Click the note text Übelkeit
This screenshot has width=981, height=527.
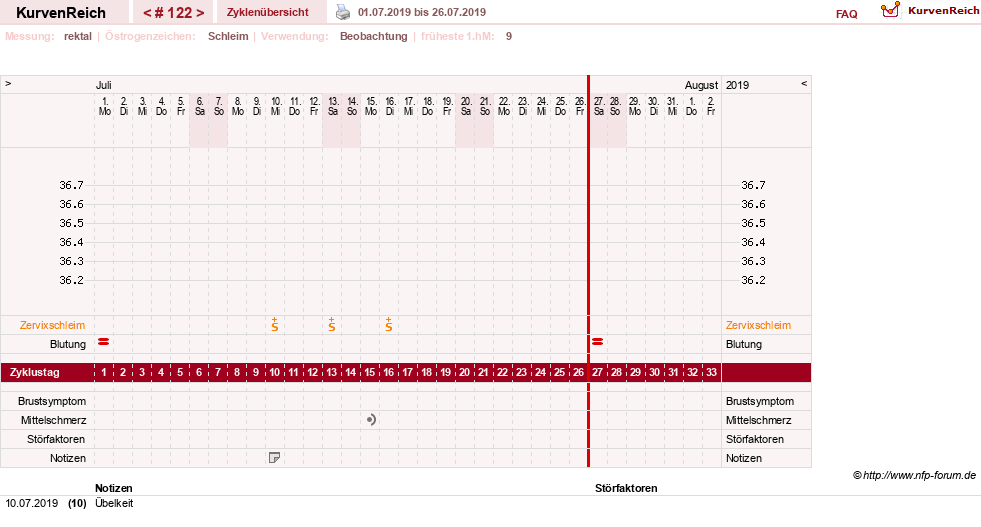point(114,503)
